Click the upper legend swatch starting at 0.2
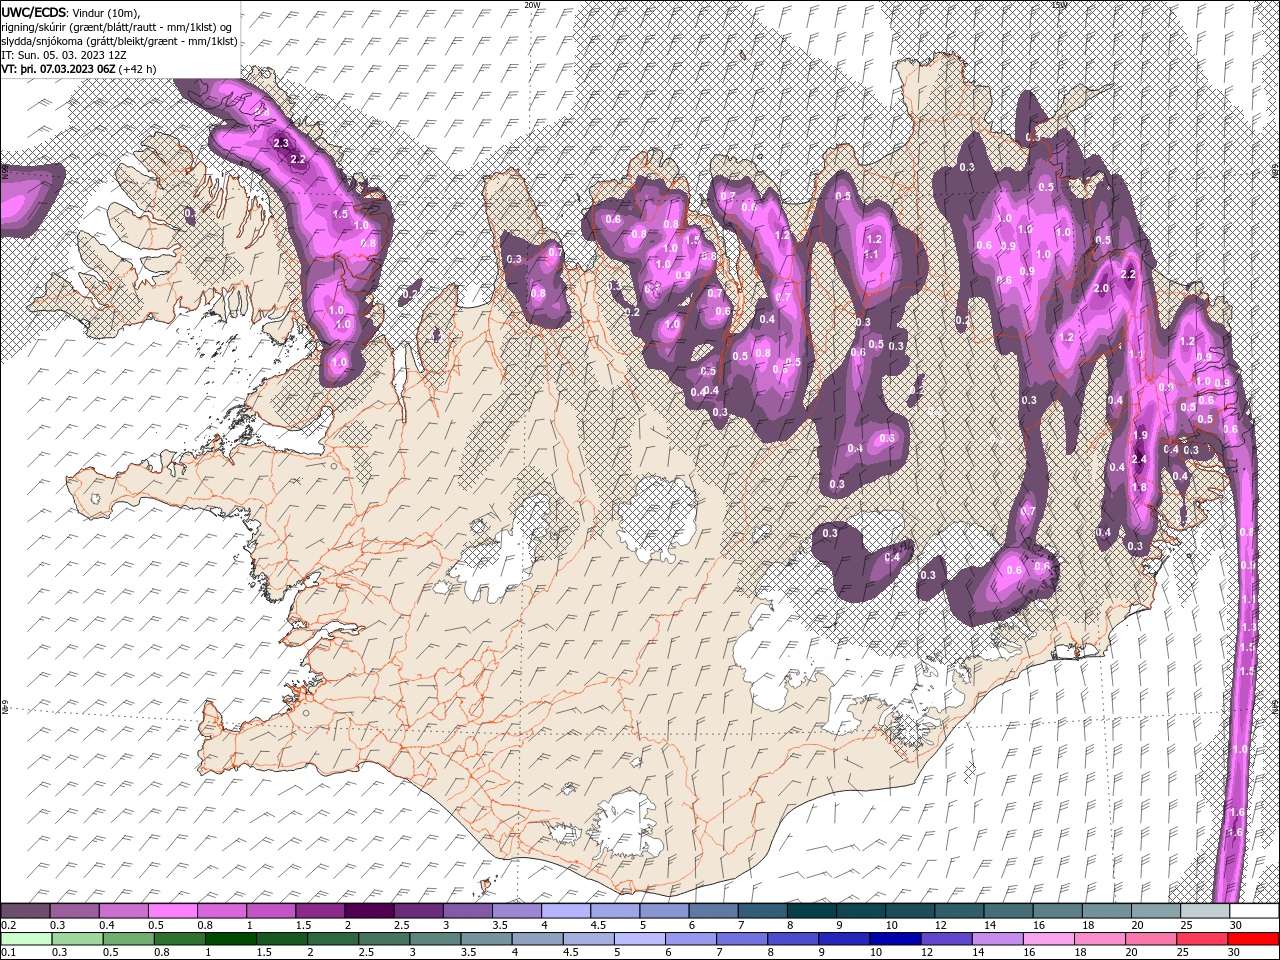This screenshot has height=960, width=1280. 25,911
